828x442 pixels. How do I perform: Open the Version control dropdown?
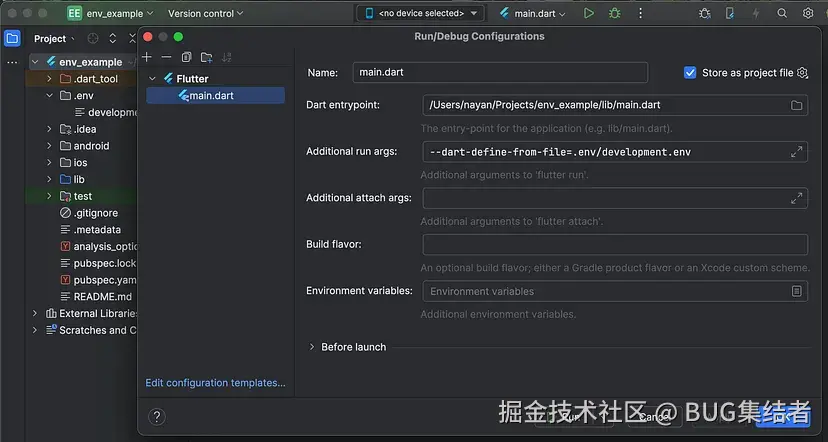tap(205, 13)
